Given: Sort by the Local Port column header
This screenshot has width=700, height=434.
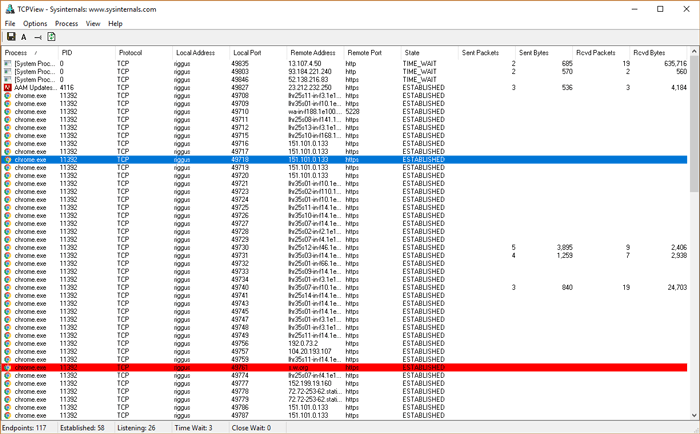Looking at the screenshot, I should [258, 53].
